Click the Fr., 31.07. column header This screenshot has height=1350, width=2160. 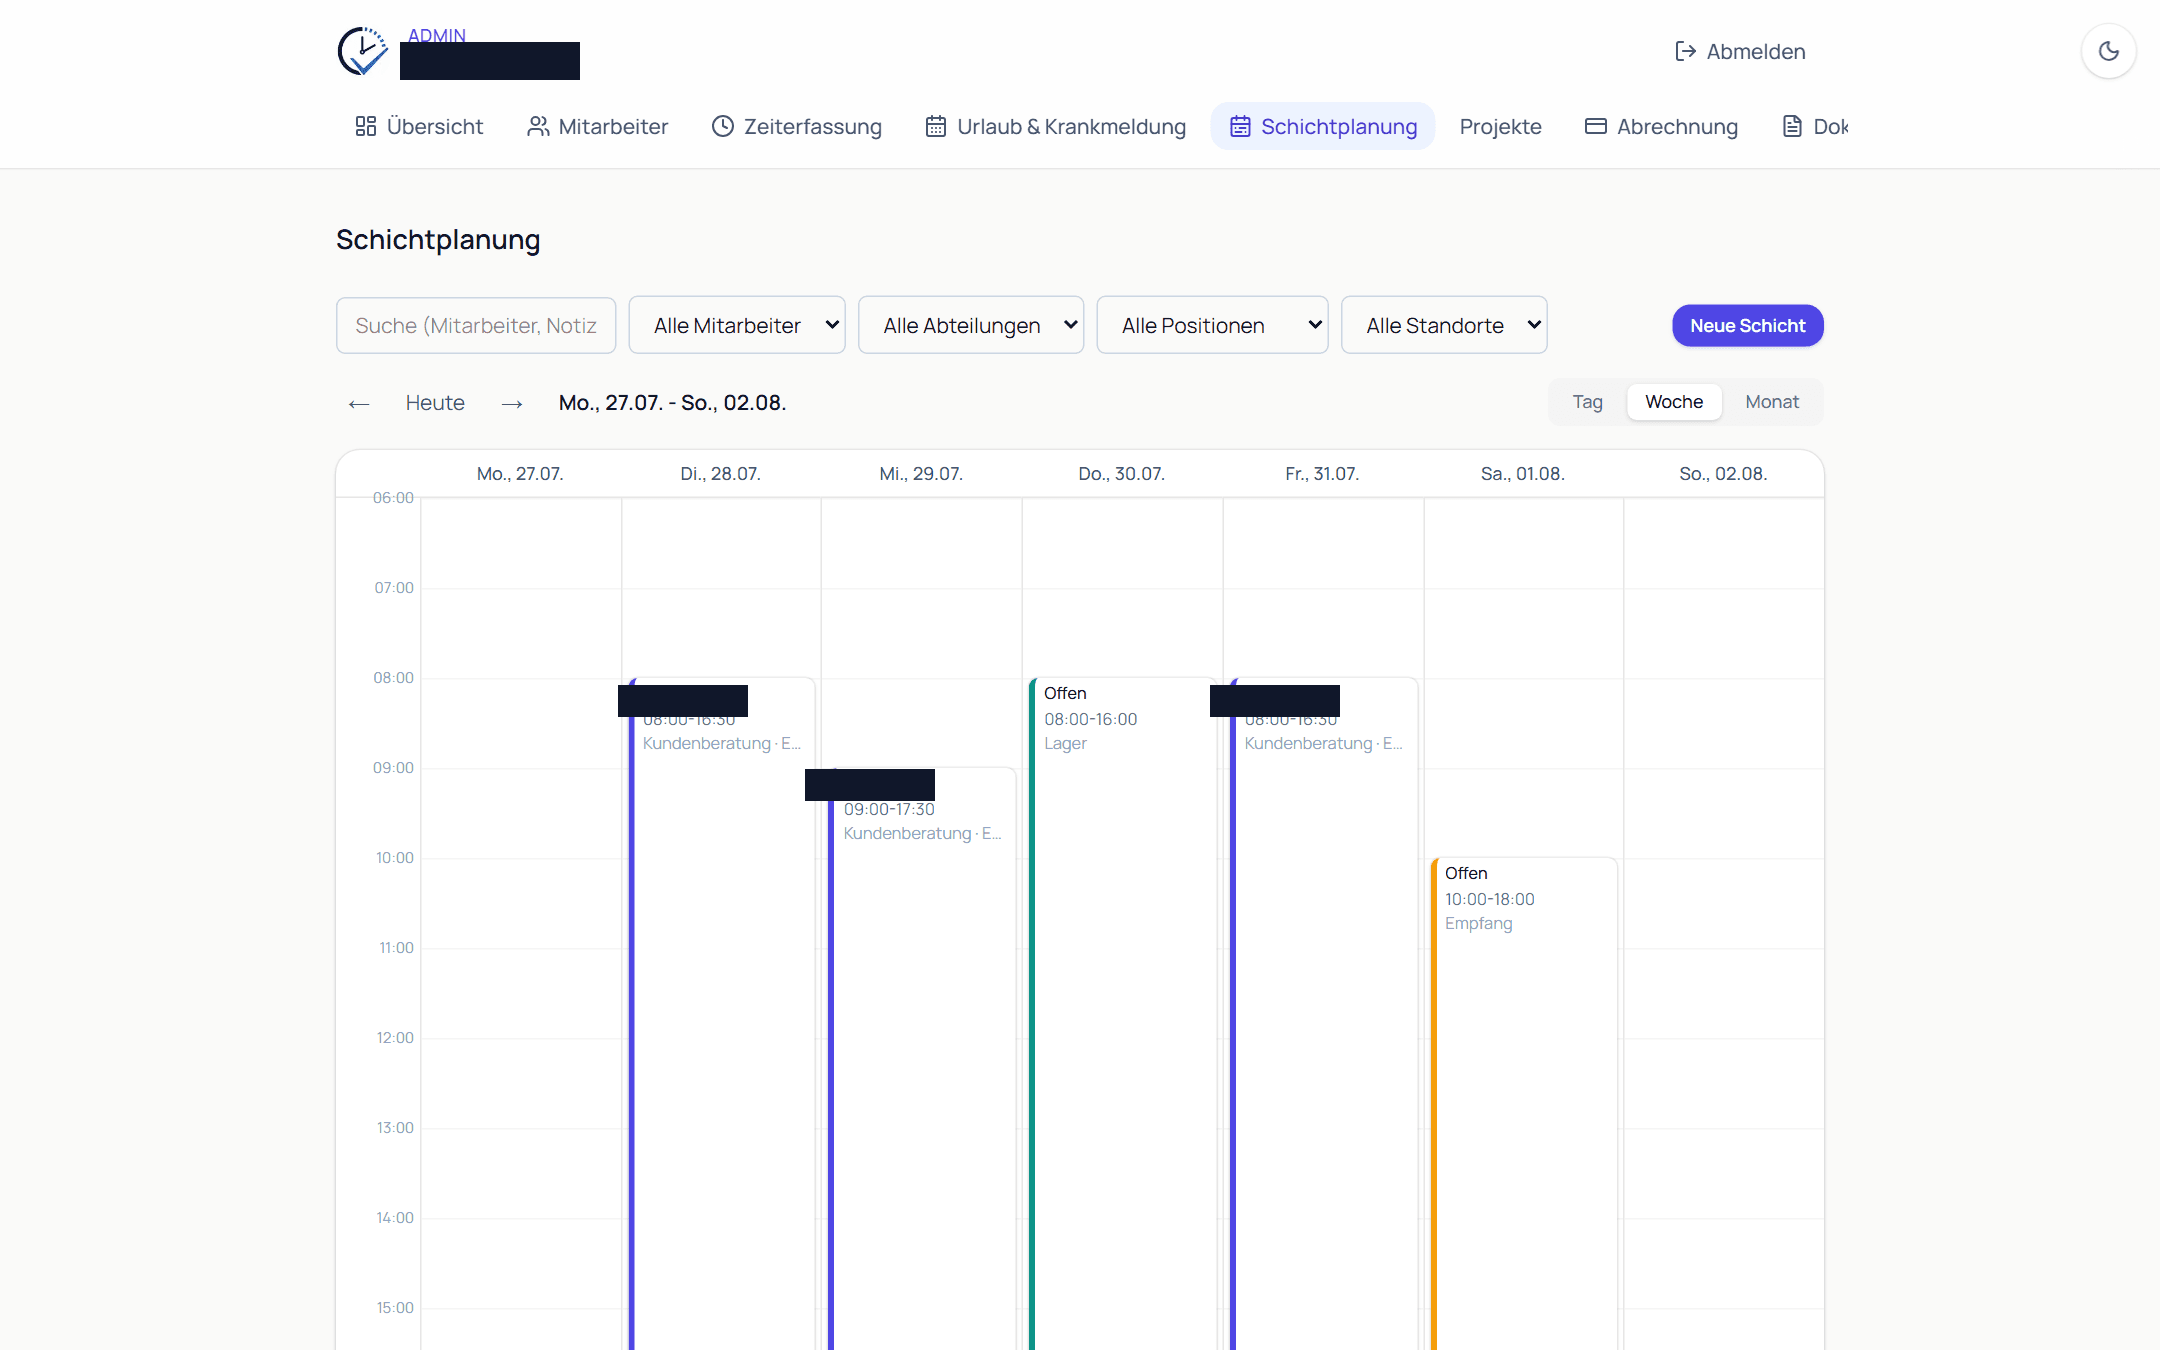click(x=1322, y=474)
